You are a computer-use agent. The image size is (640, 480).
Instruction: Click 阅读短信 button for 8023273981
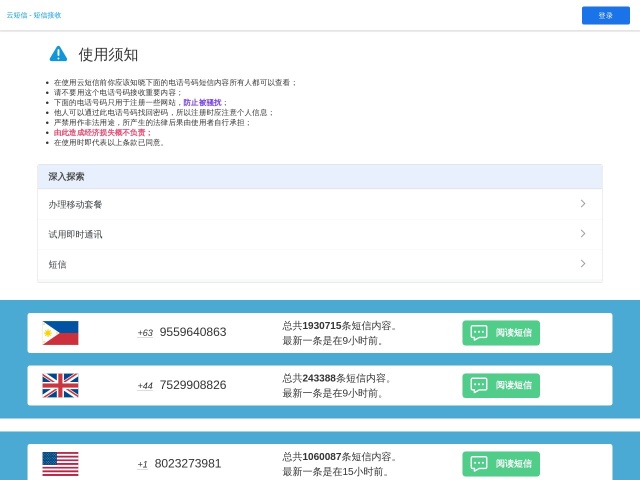click(x=501, y=464)
